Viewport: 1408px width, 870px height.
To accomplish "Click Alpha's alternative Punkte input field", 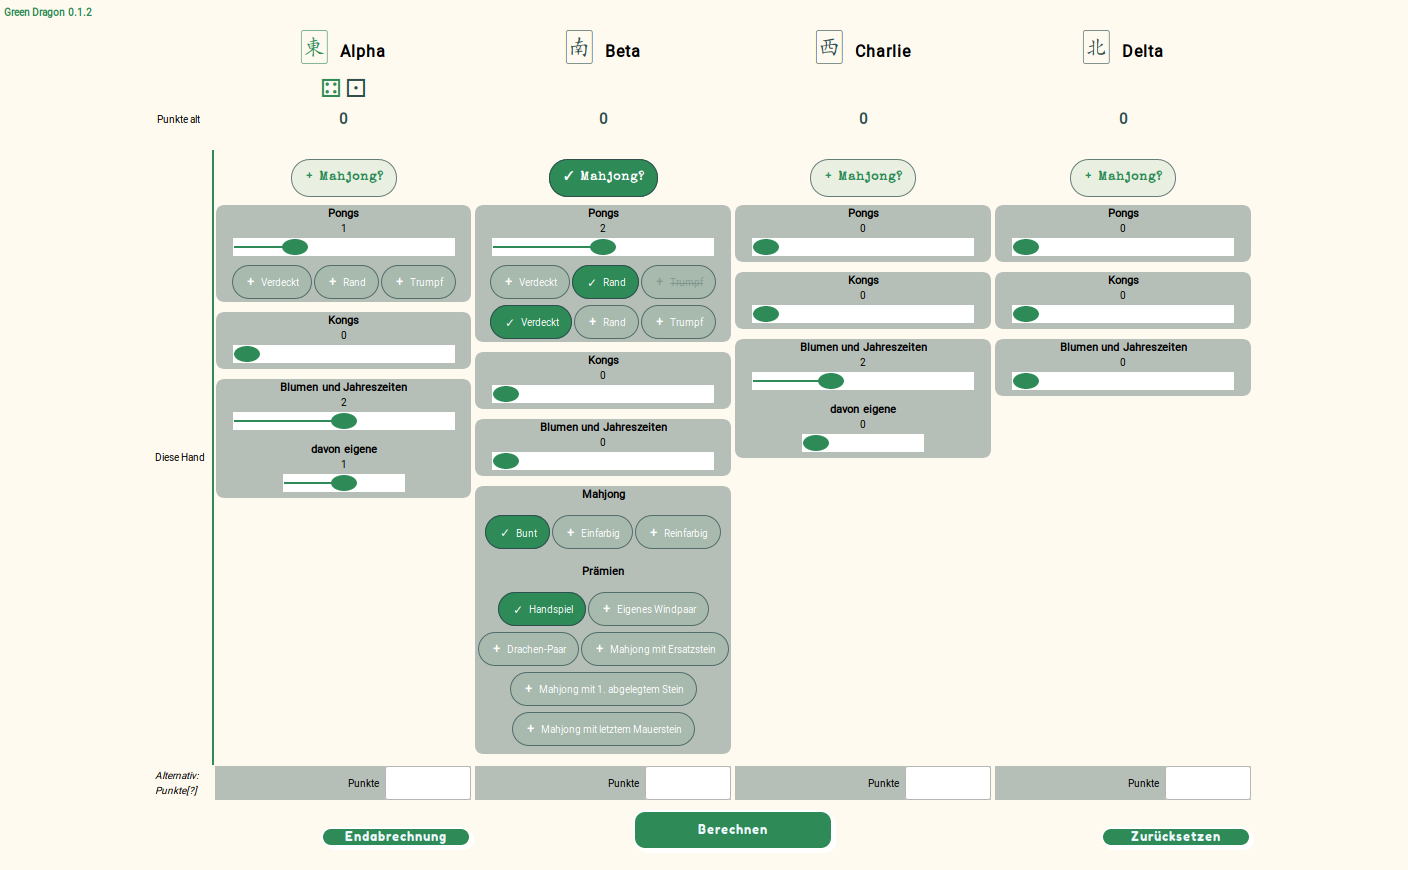I will (428, 783).
